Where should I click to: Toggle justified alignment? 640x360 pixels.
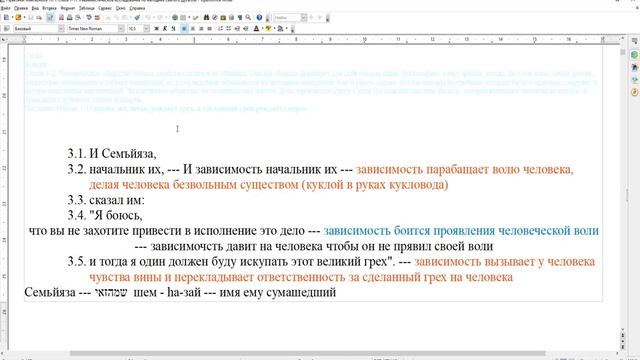(x=209, y=29)
